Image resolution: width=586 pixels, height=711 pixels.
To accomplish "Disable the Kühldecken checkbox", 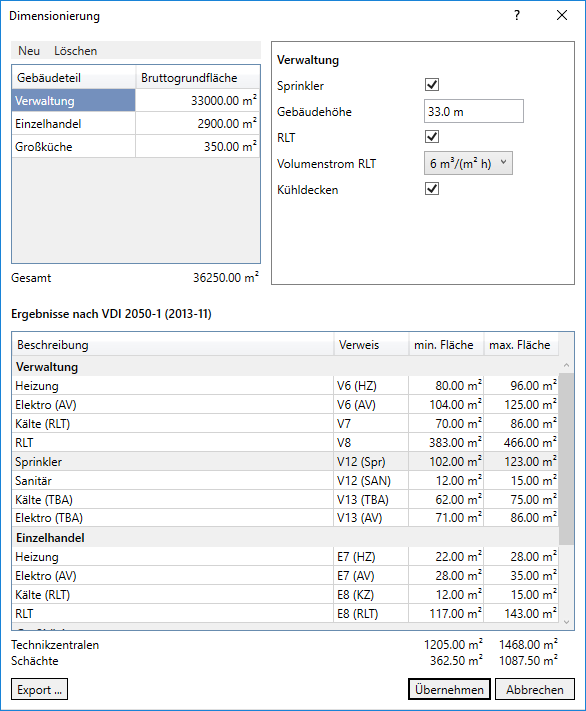I will coord(432,189).
